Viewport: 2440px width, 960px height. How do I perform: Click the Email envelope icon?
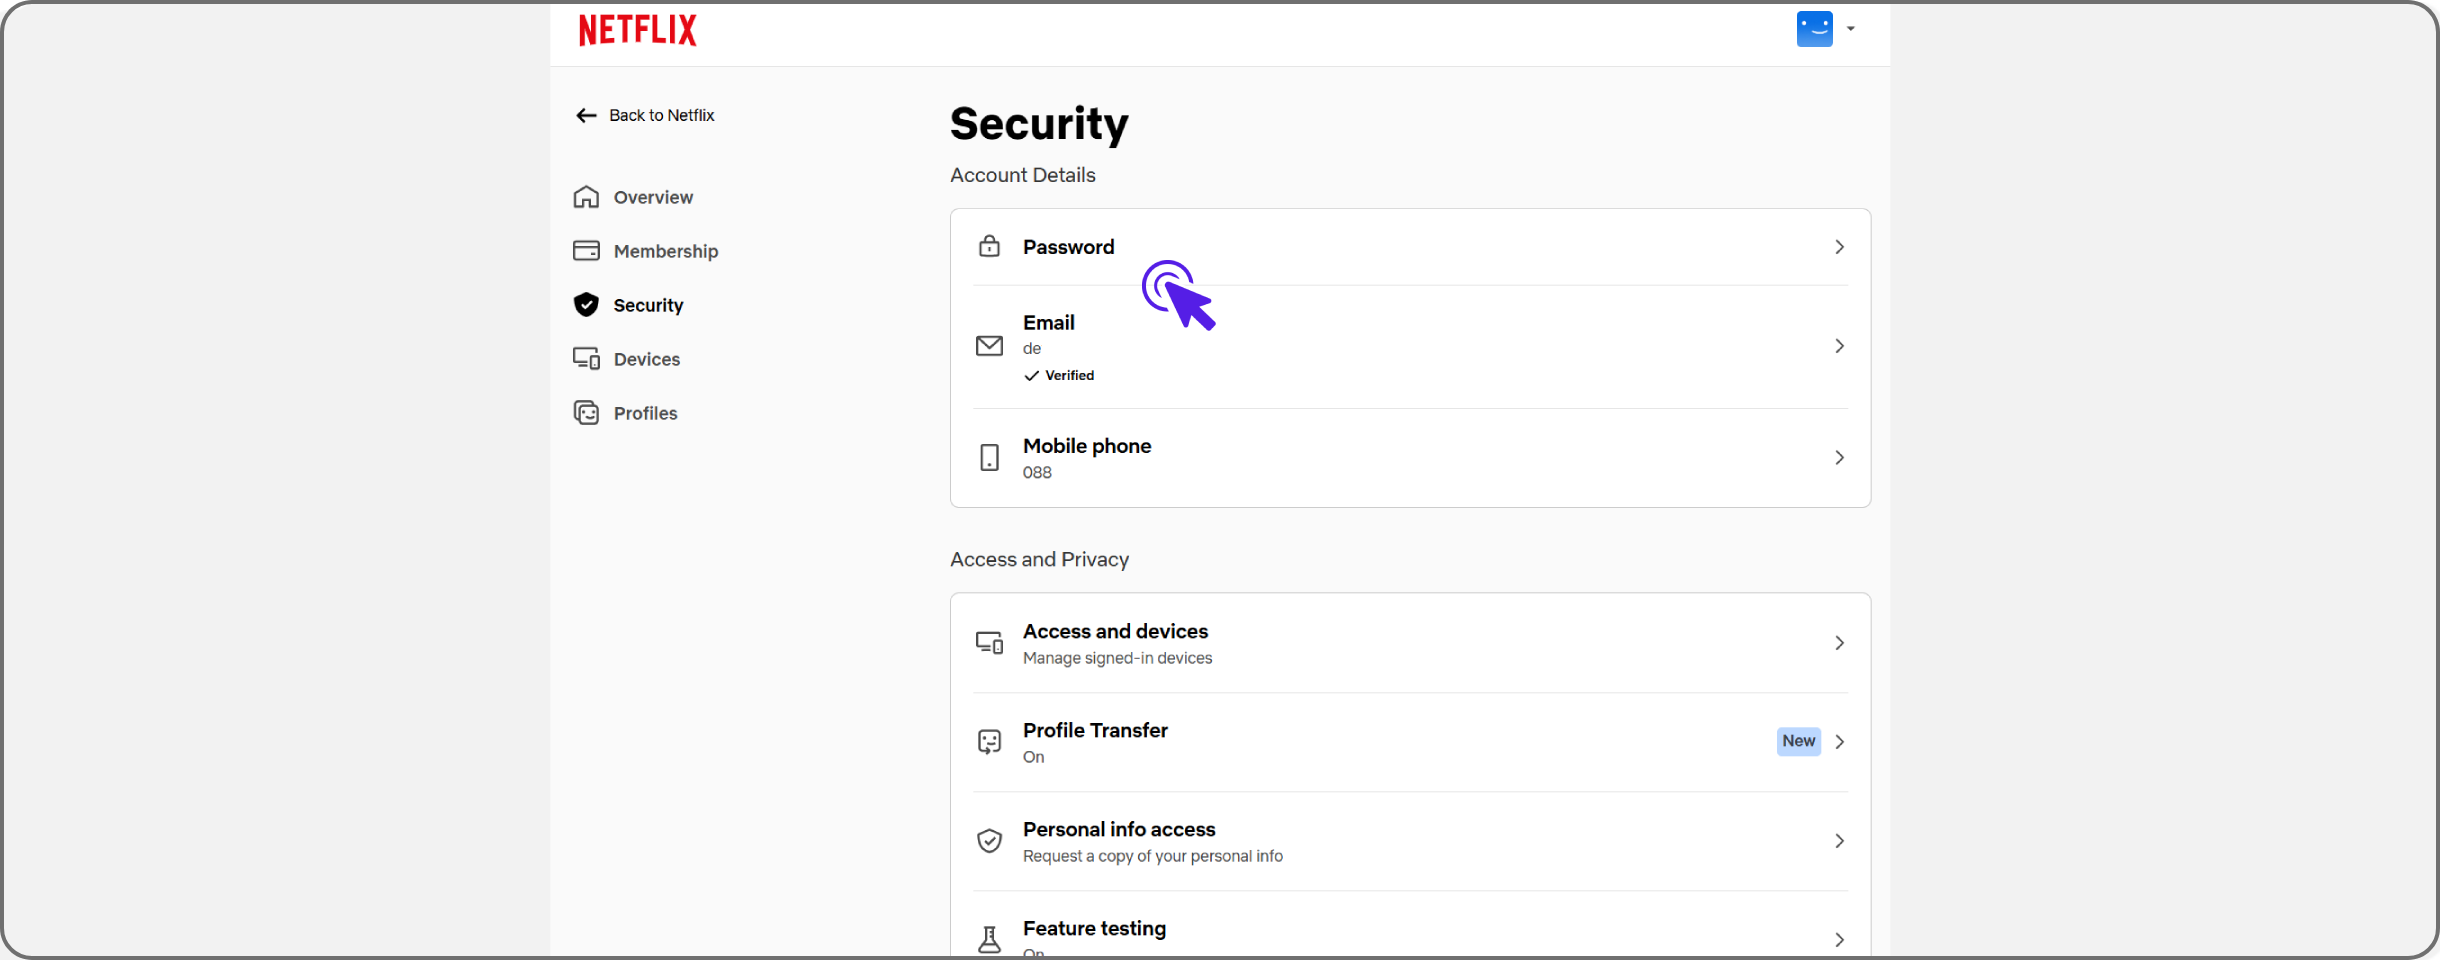[x=989, y=346]
